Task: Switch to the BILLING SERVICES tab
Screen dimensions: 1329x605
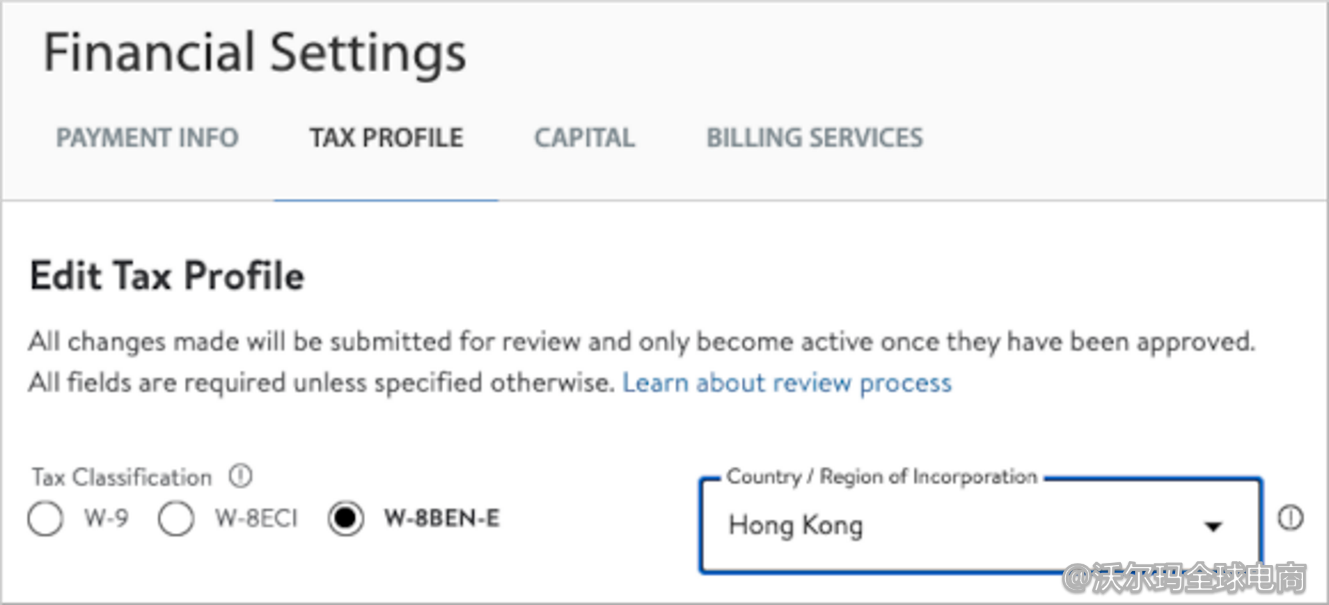Action: (x=814, y=137)
